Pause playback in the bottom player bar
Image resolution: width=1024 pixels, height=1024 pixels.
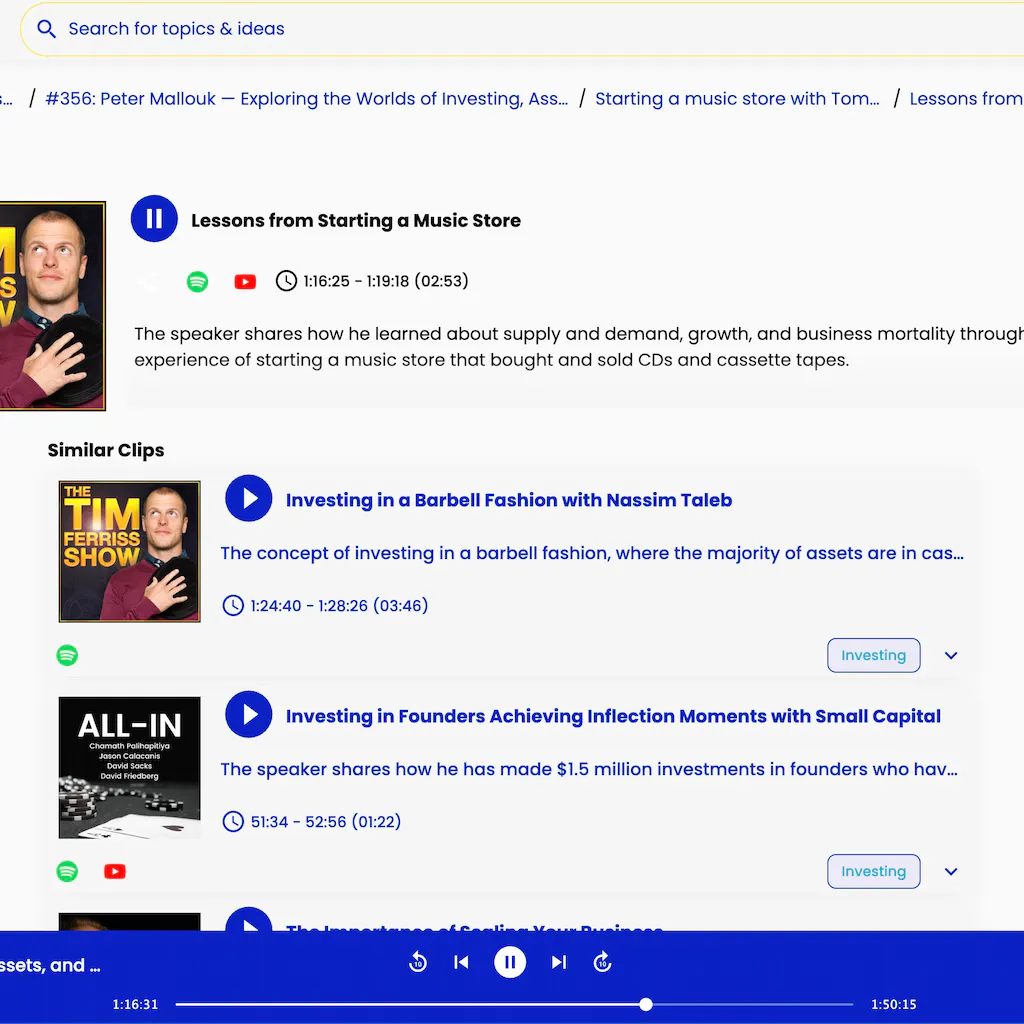click(x=510, y=962)
